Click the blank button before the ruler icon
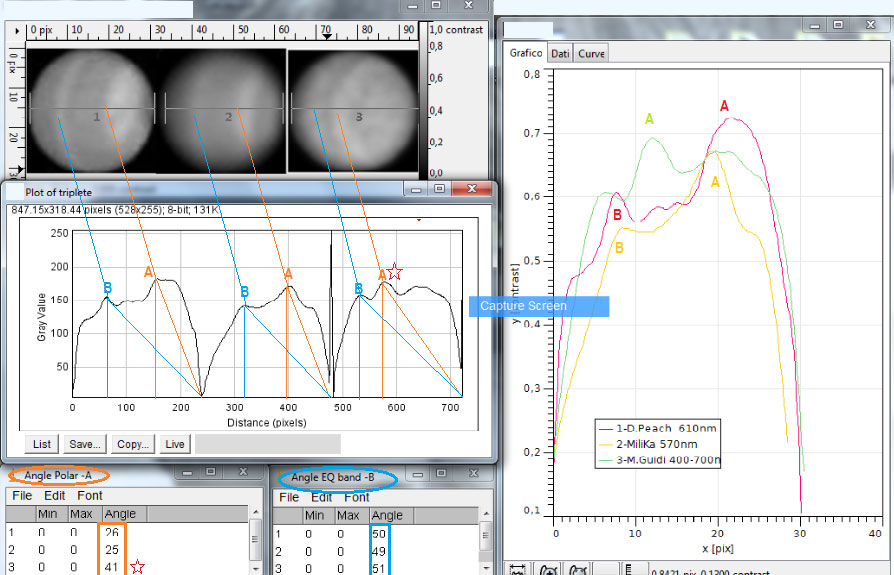Screen dimensions: 894x575 click(606, 569)
